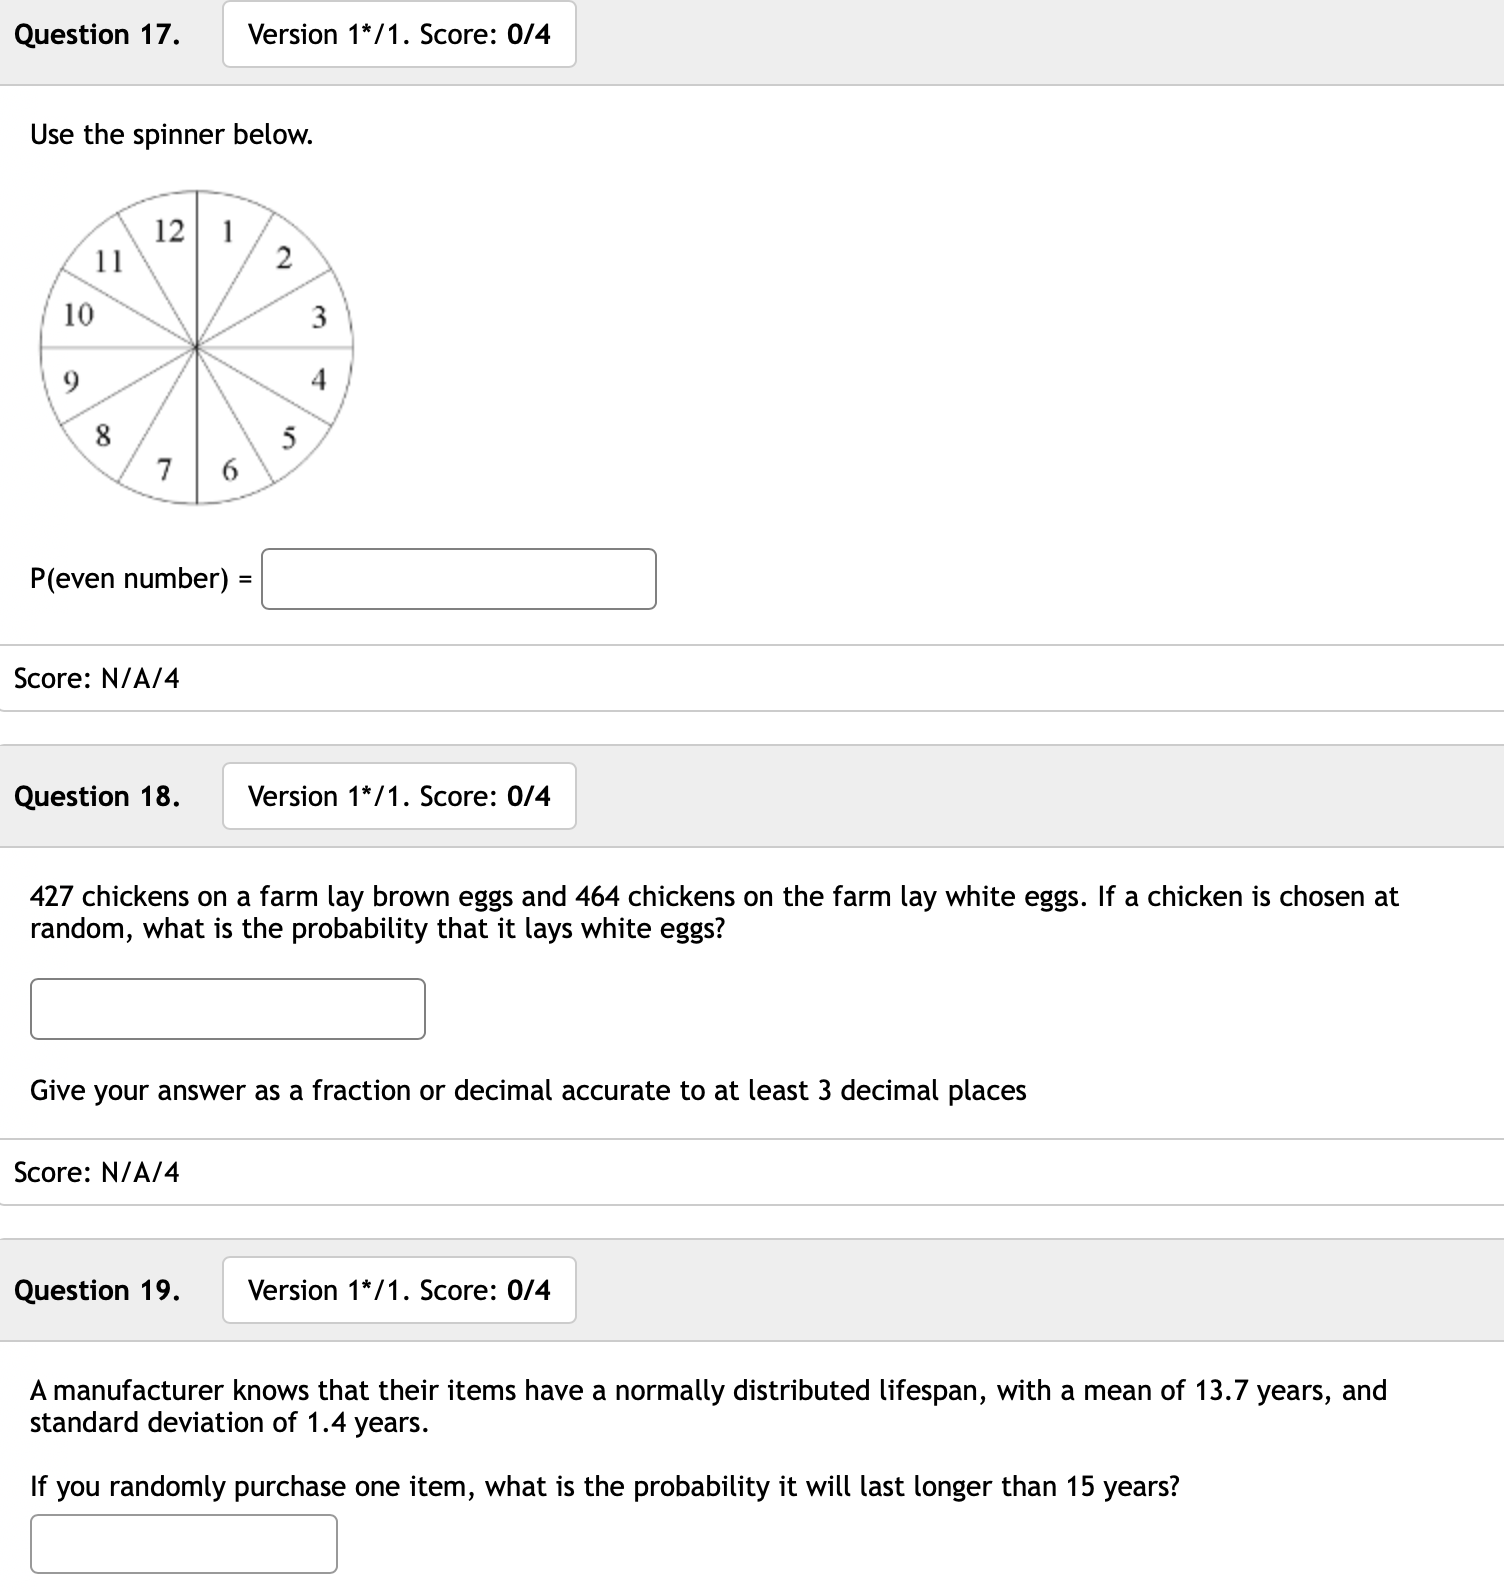Click the text Use the spinner below
The height and width of the screenshot is (1592, 1504).
click(x=171, y=134)
